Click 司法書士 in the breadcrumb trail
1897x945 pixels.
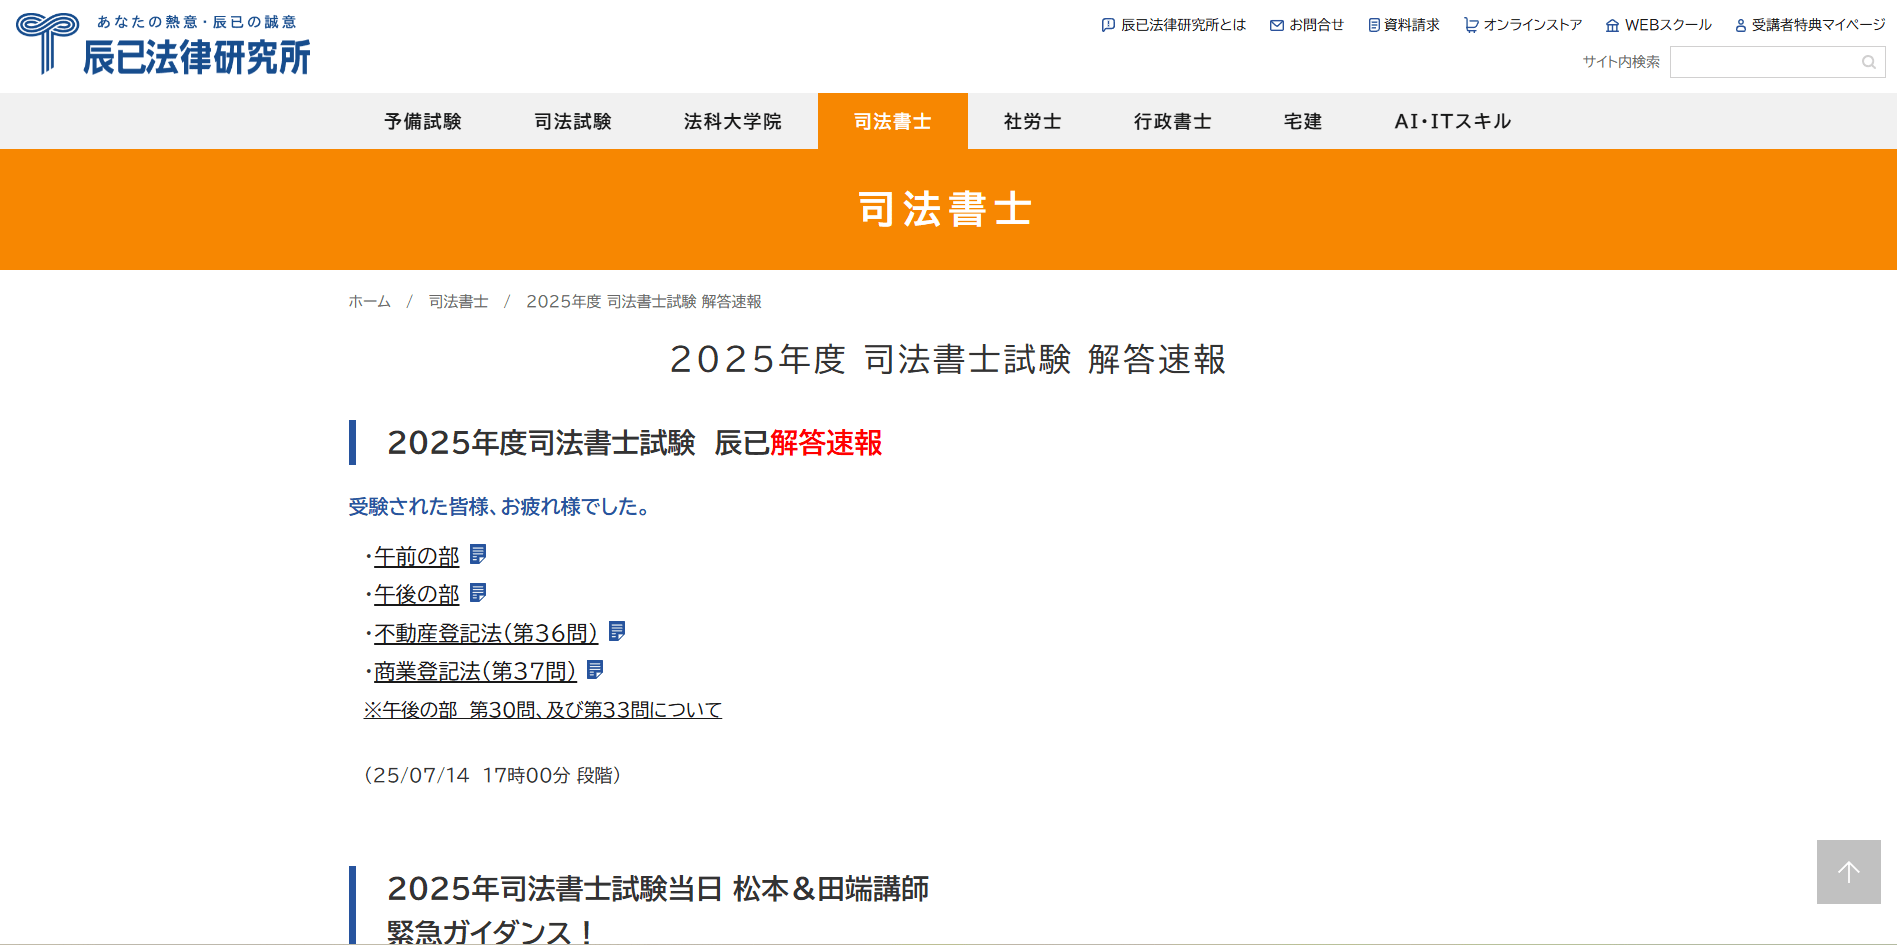[458, 301]
